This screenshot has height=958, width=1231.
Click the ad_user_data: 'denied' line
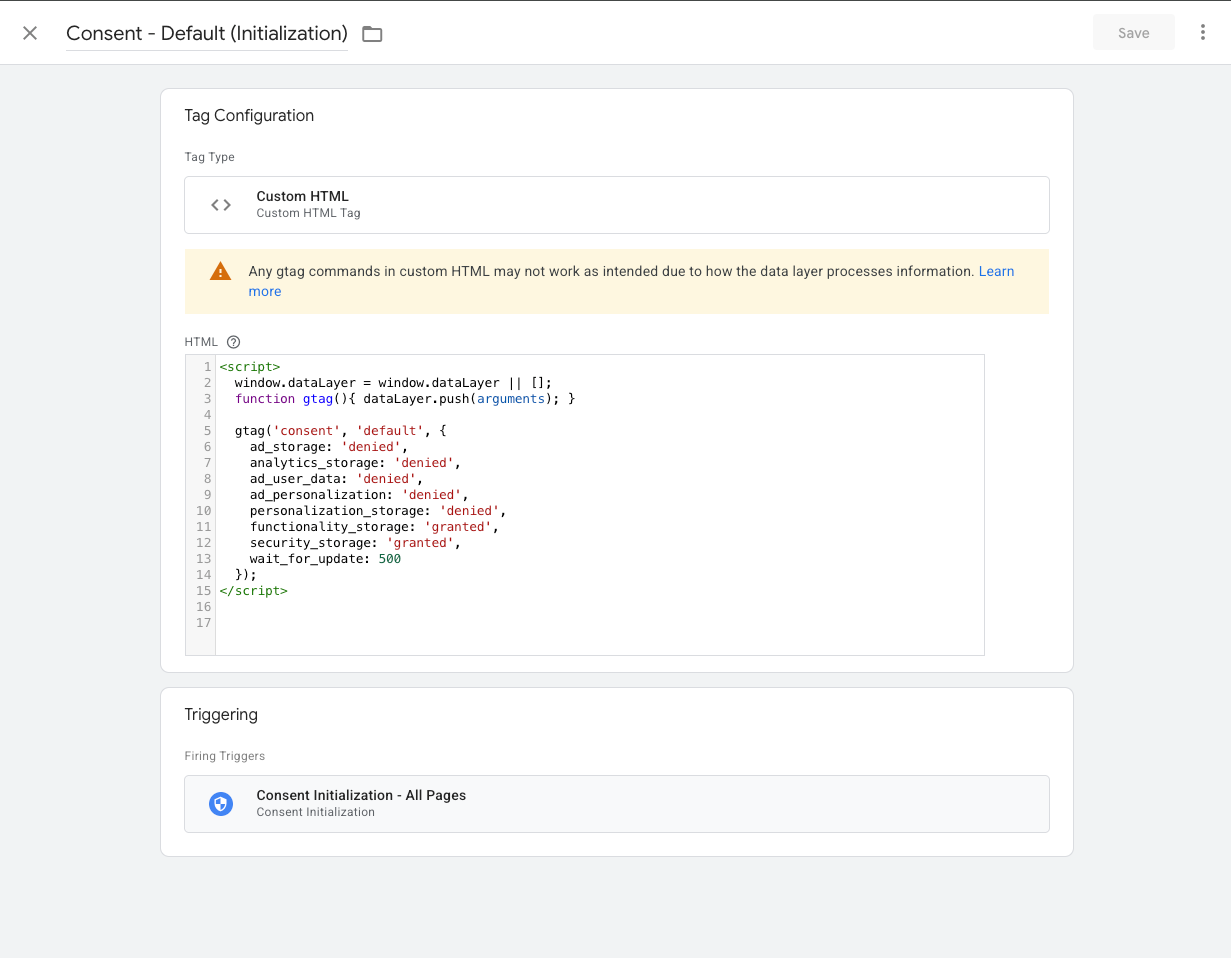pos(336,479)
